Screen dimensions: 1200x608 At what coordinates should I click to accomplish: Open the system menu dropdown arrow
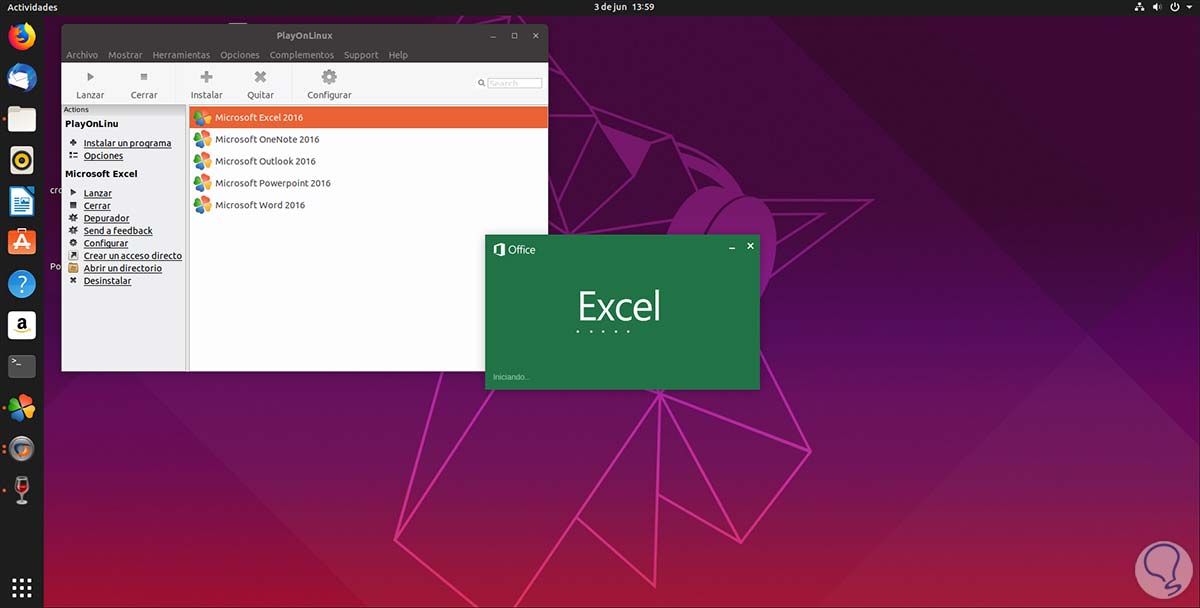[x=1188, y=7]
